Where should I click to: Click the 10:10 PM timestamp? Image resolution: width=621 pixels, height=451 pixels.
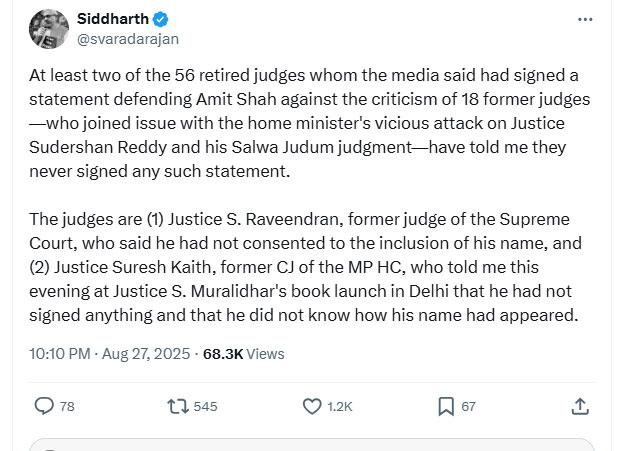[x=60, y=353]
